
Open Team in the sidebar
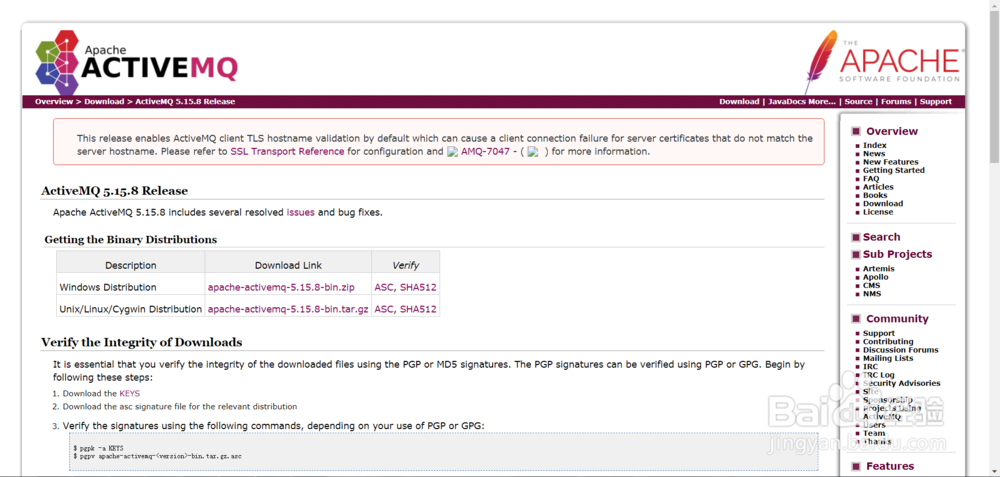point(874,433)
